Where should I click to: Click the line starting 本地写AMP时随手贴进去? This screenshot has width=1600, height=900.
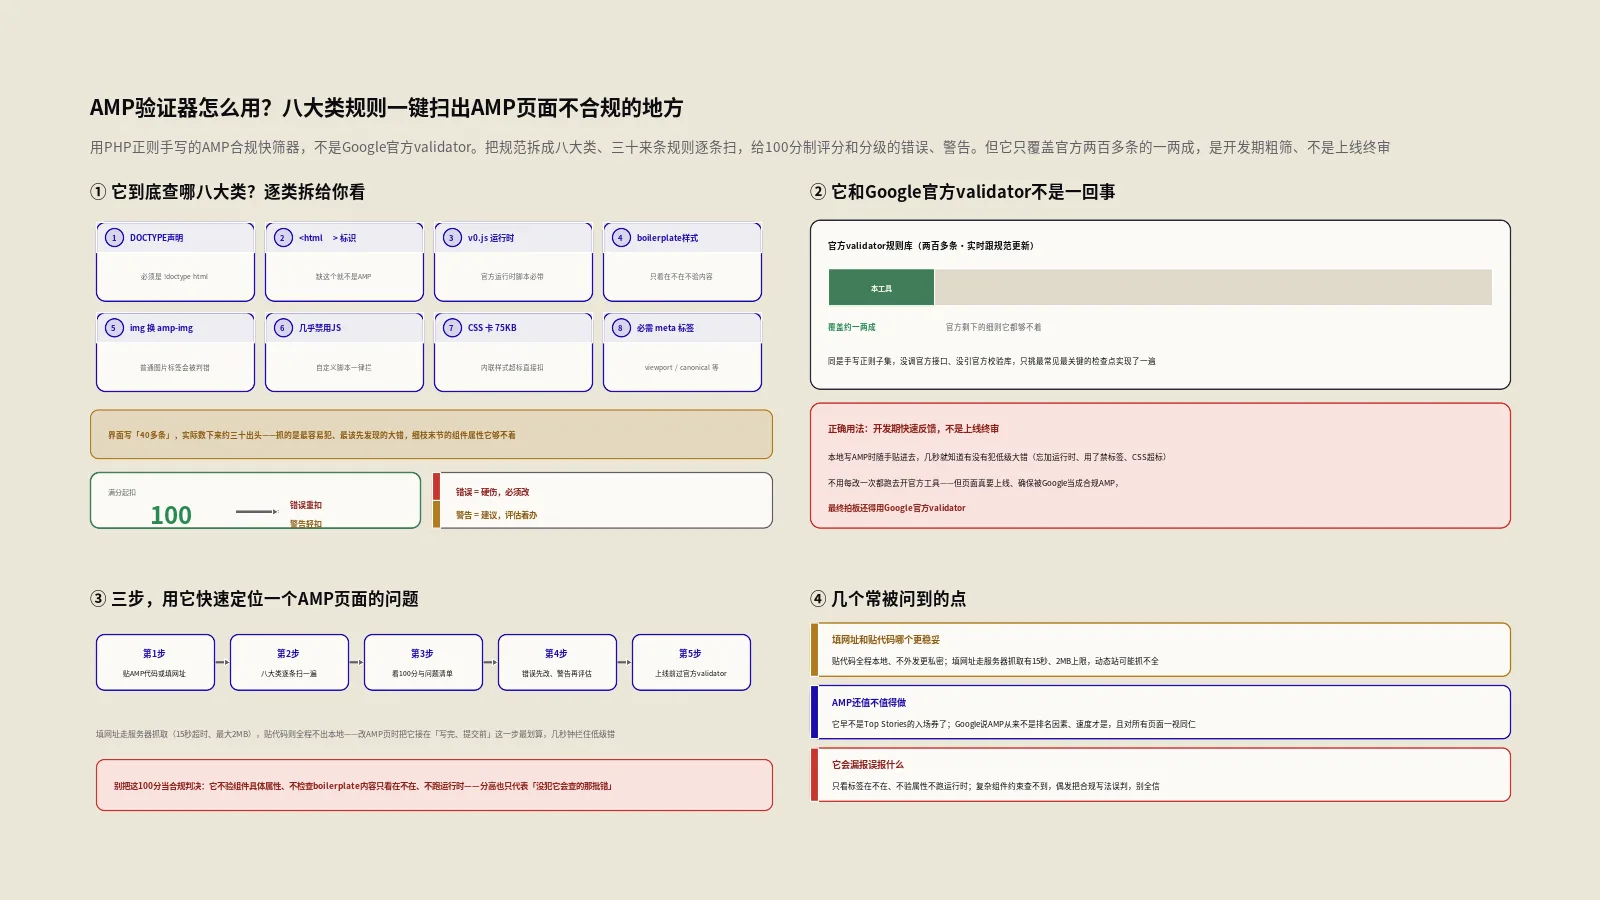pos(997,457)
